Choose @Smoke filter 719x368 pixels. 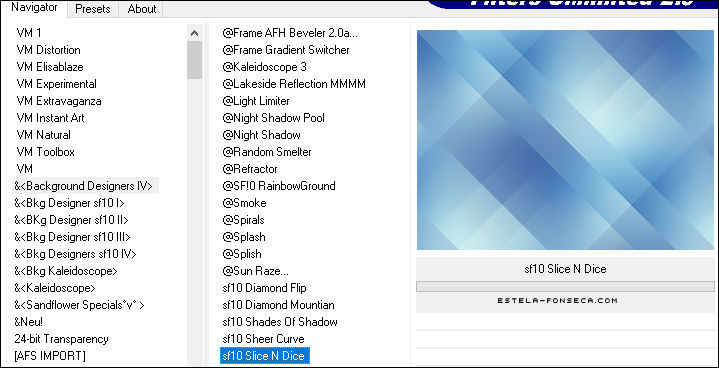pyautogui.click(x=244, y=203)
